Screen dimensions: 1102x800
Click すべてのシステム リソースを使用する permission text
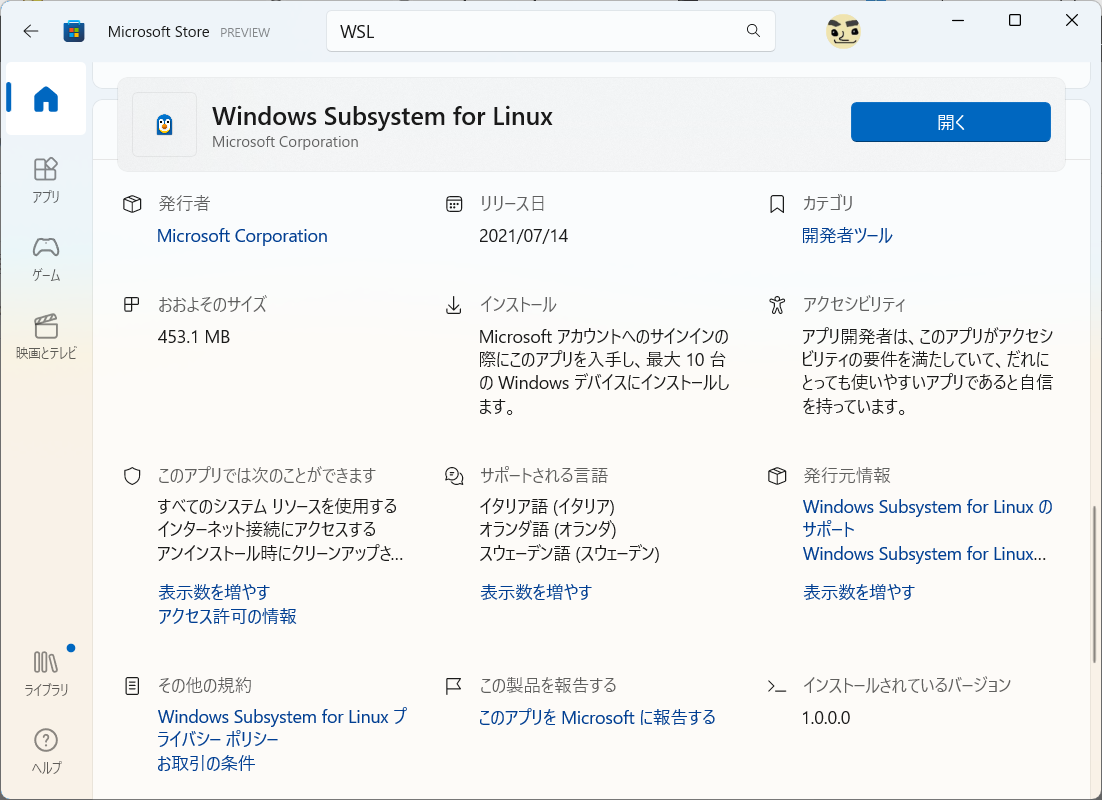click(278, 506)
